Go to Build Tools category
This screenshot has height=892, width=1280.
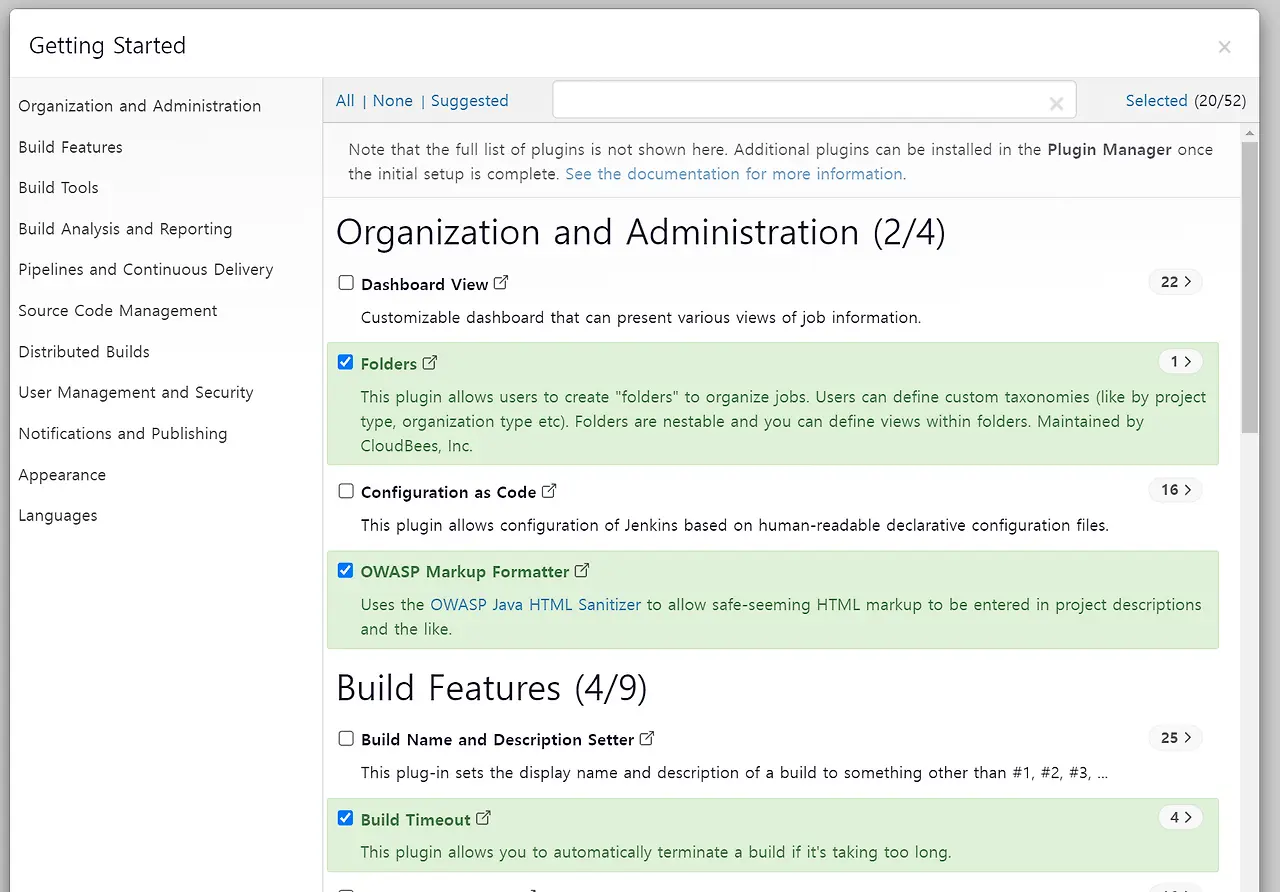click(58, 188)
